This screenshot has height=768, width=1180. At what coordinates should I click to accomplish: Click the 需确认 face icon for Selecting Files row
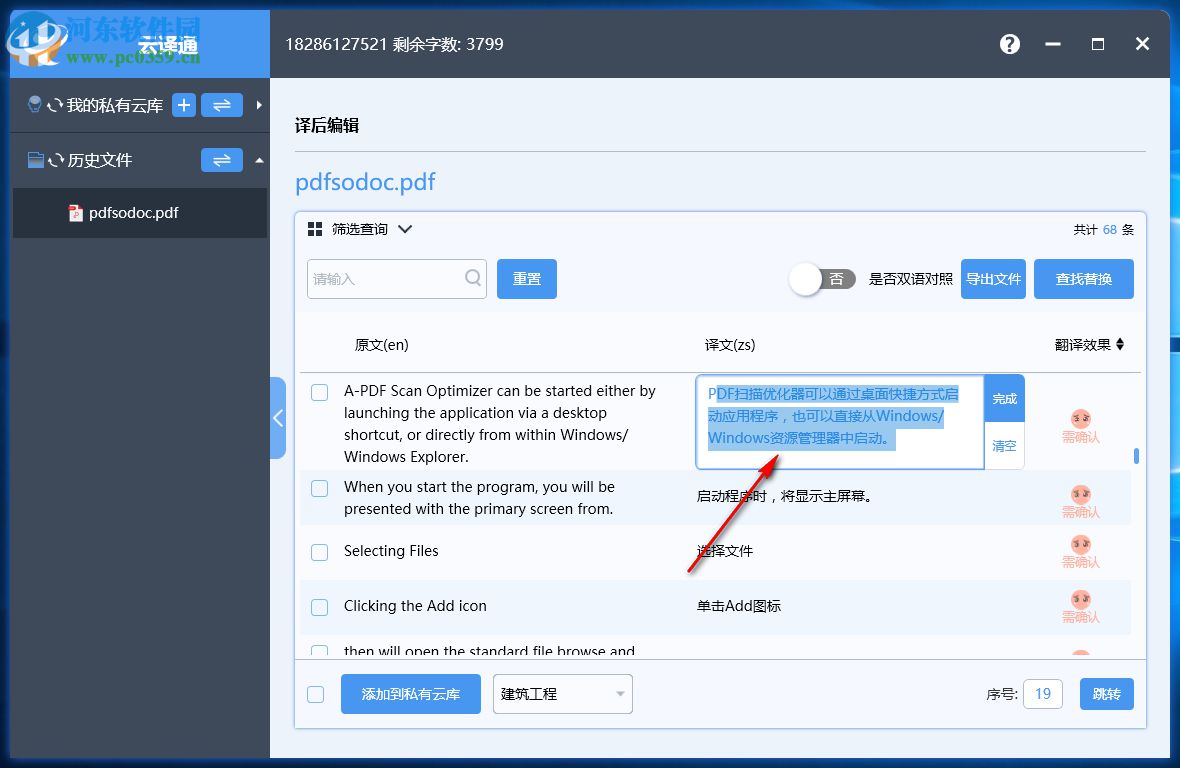1081,544
